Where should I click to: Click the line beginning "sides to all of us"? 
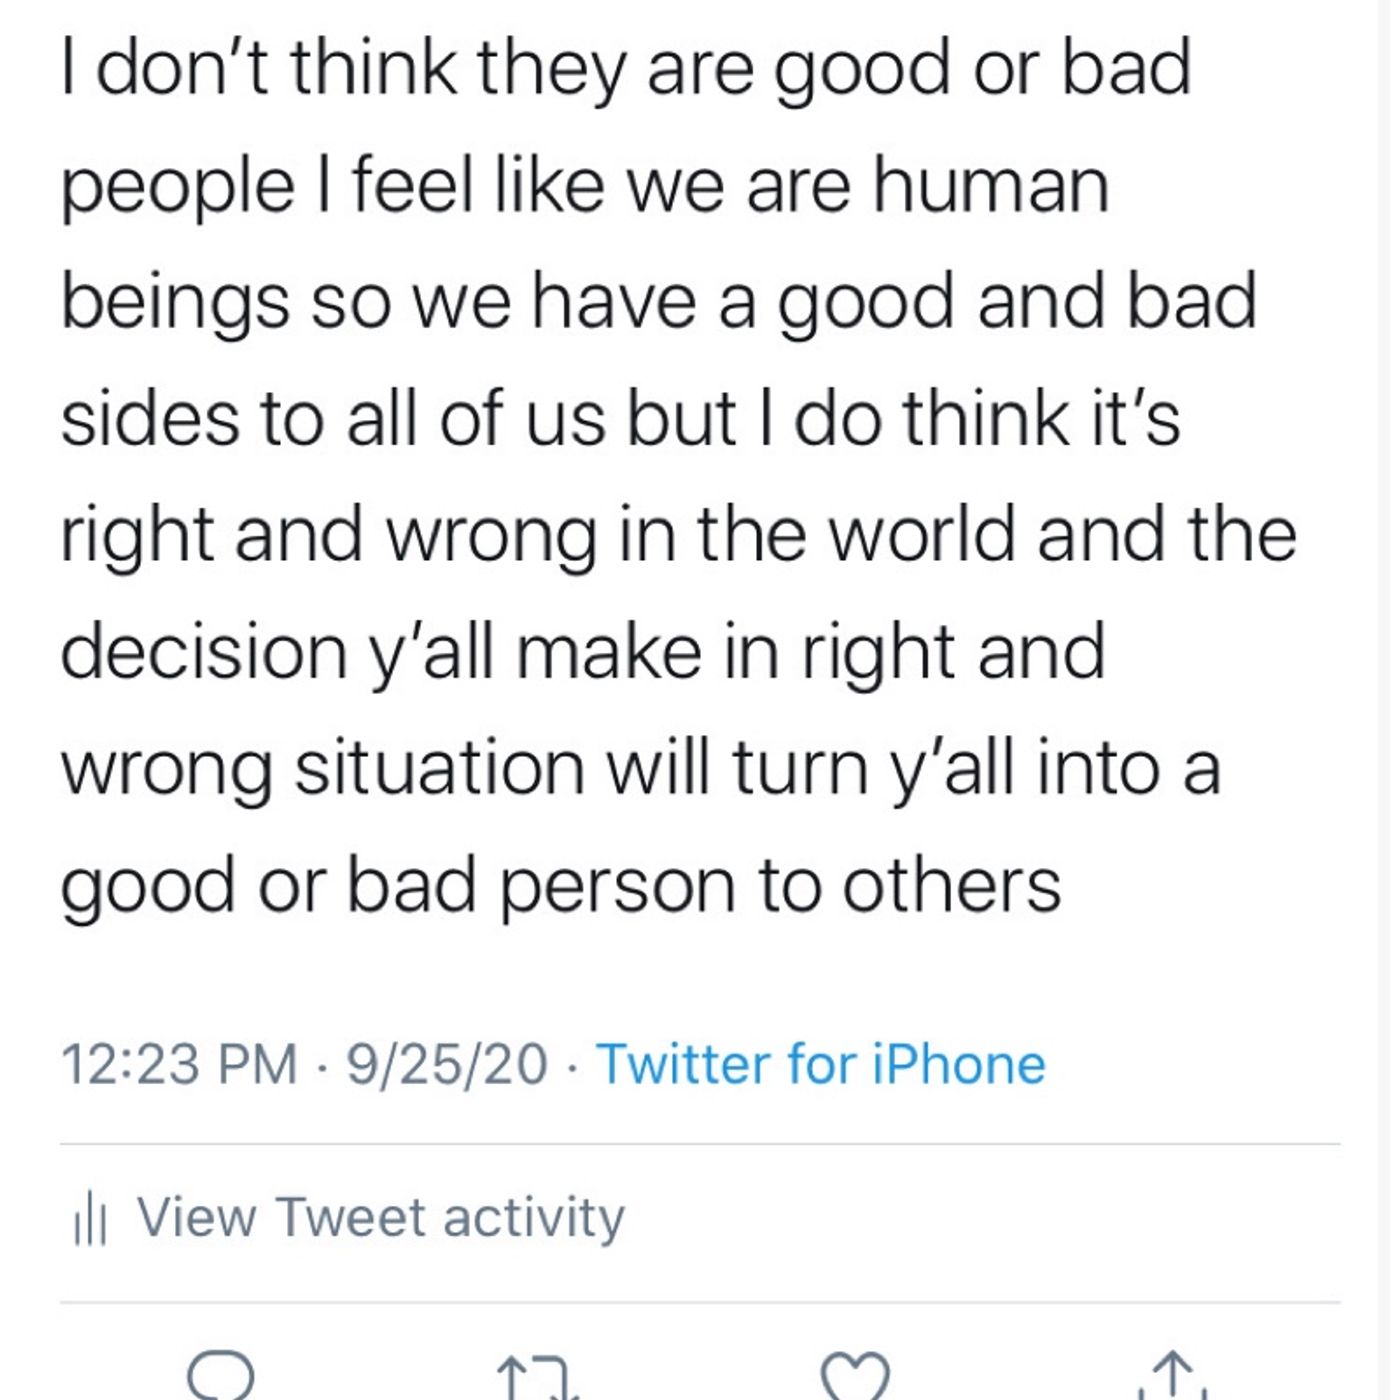621,419
